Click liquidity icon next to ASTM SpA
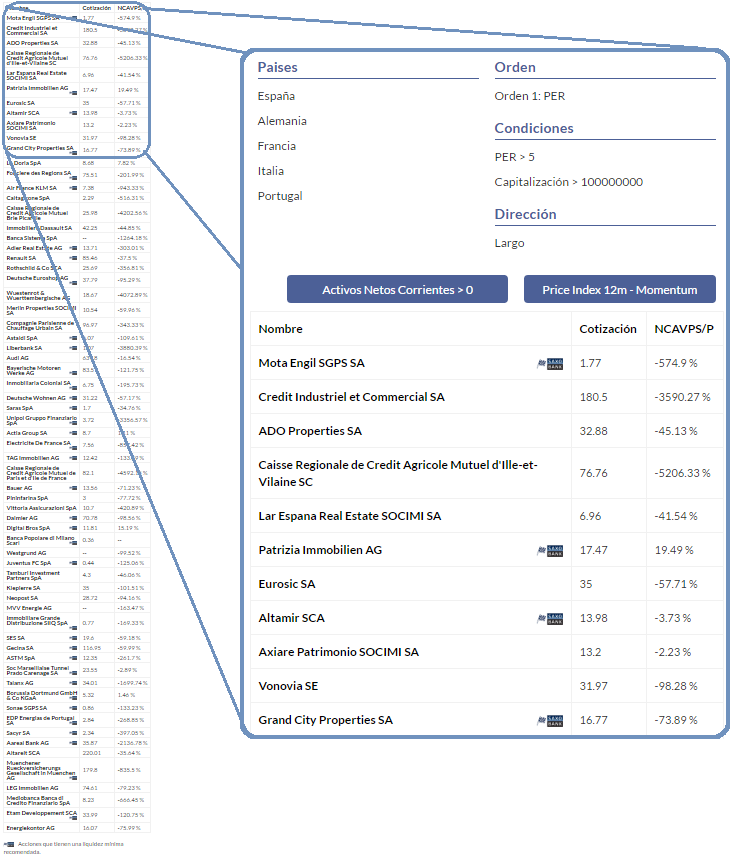Viewport: 748px width, 861px height. 73,658
